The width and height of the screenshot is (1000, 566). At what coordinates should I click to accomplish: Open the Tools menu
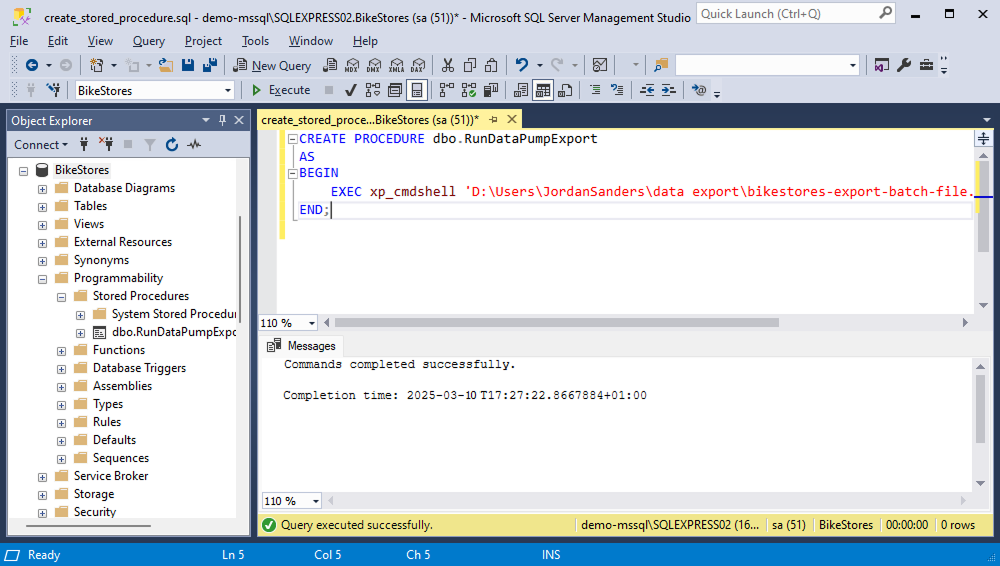[255, 41]
